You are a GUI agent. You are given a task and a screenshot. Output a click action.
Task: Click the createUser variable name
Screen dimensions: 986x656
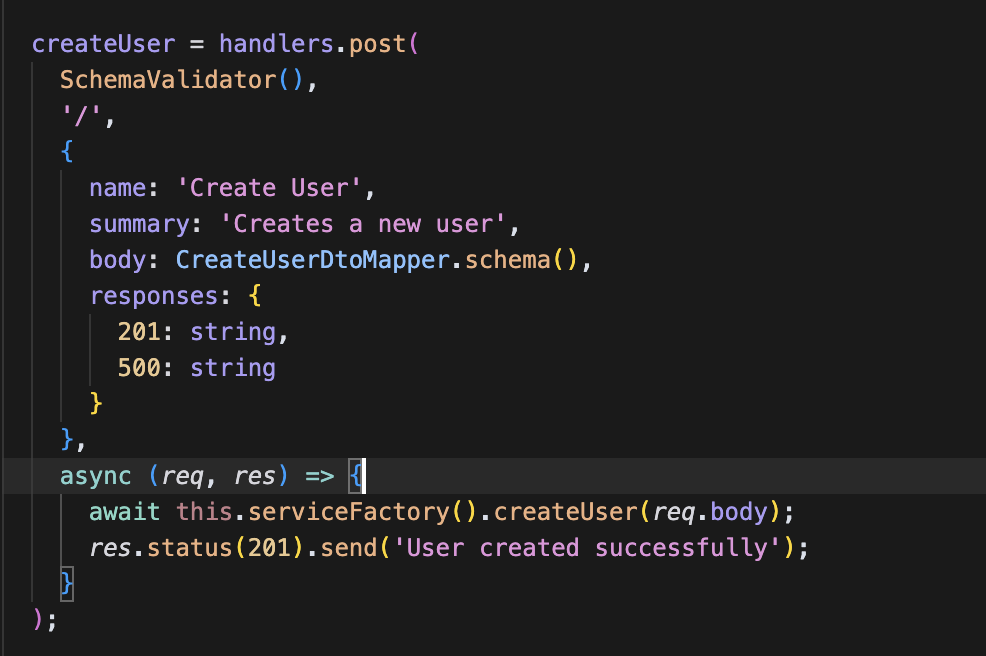pos(102,43)
